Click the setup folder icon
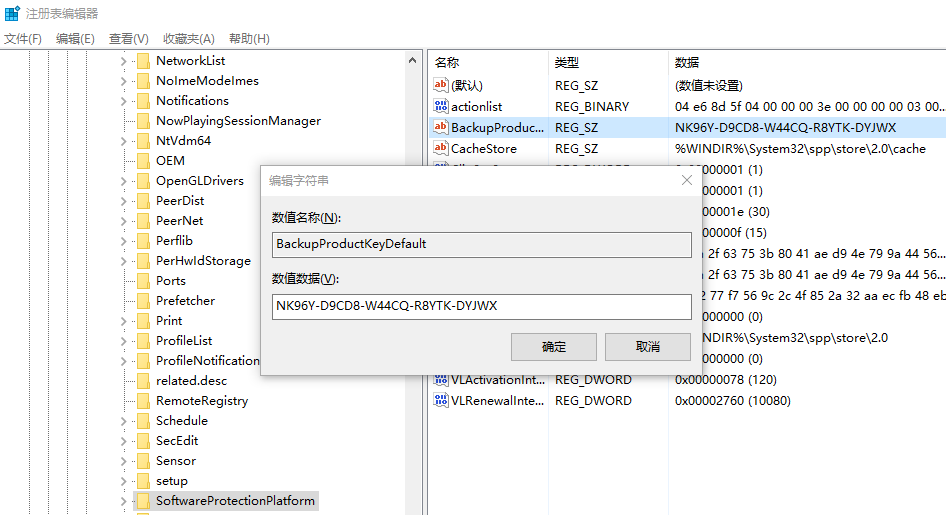This screenshot has height=515, width=946. click(x=143, y=481)
